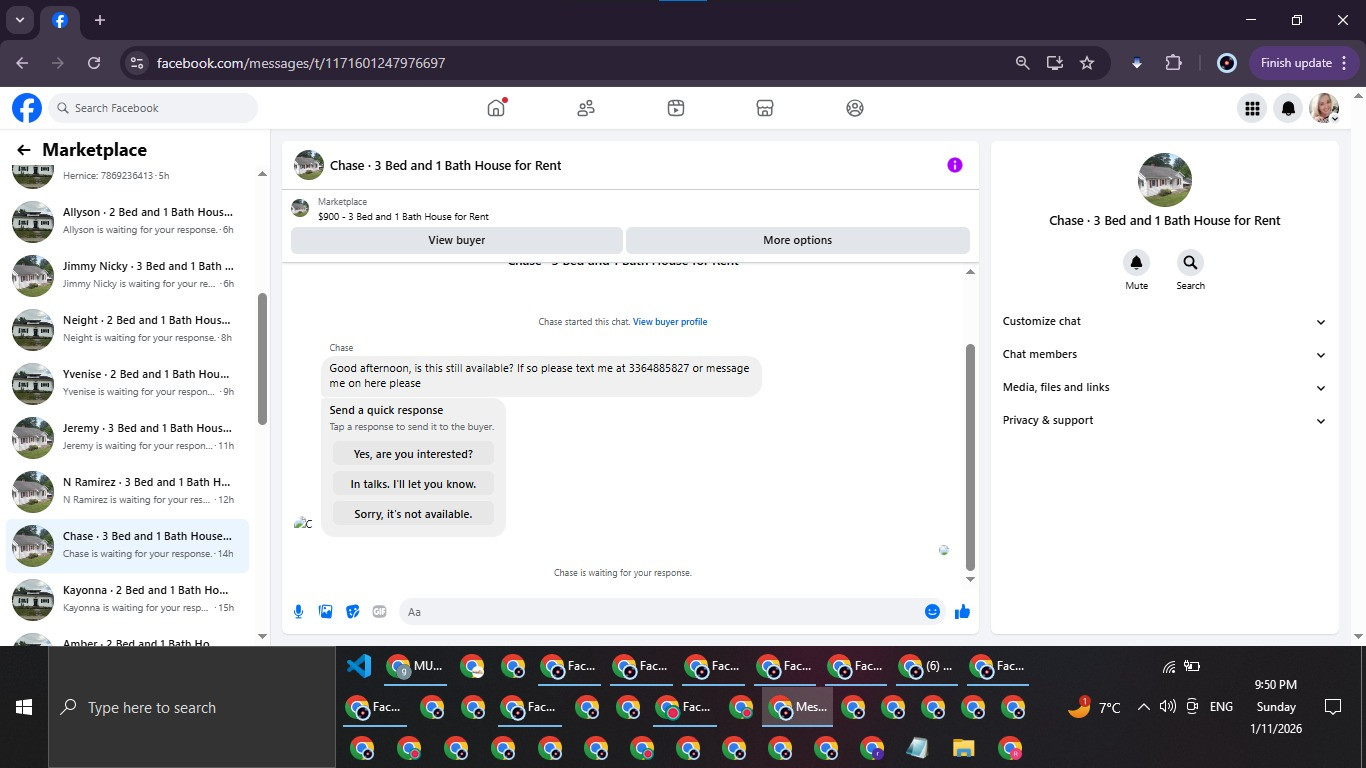Image resolution: width=1366 pixels, height=768 pixels.
Task: Open the View buyer profile link
Action: click(670, 322)
